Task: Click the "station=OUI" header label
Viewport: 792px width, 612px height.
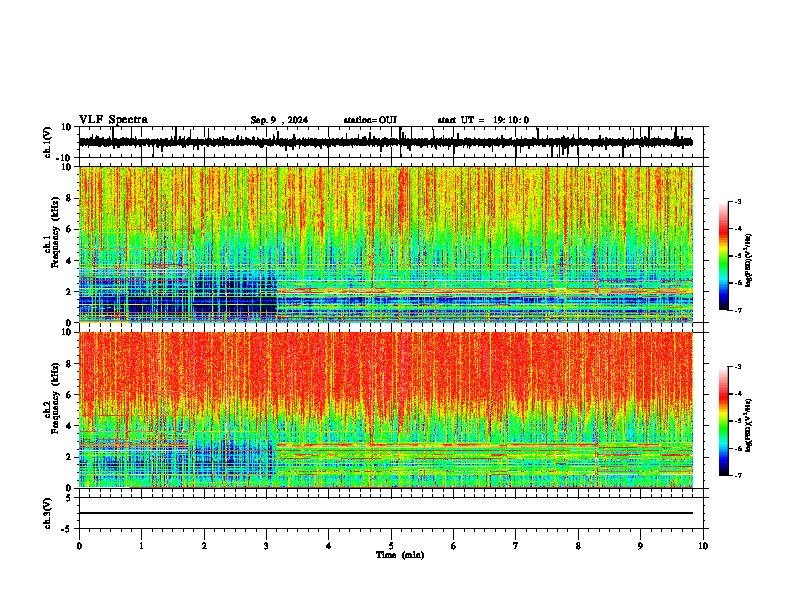Action: click(x=370, y=120)
